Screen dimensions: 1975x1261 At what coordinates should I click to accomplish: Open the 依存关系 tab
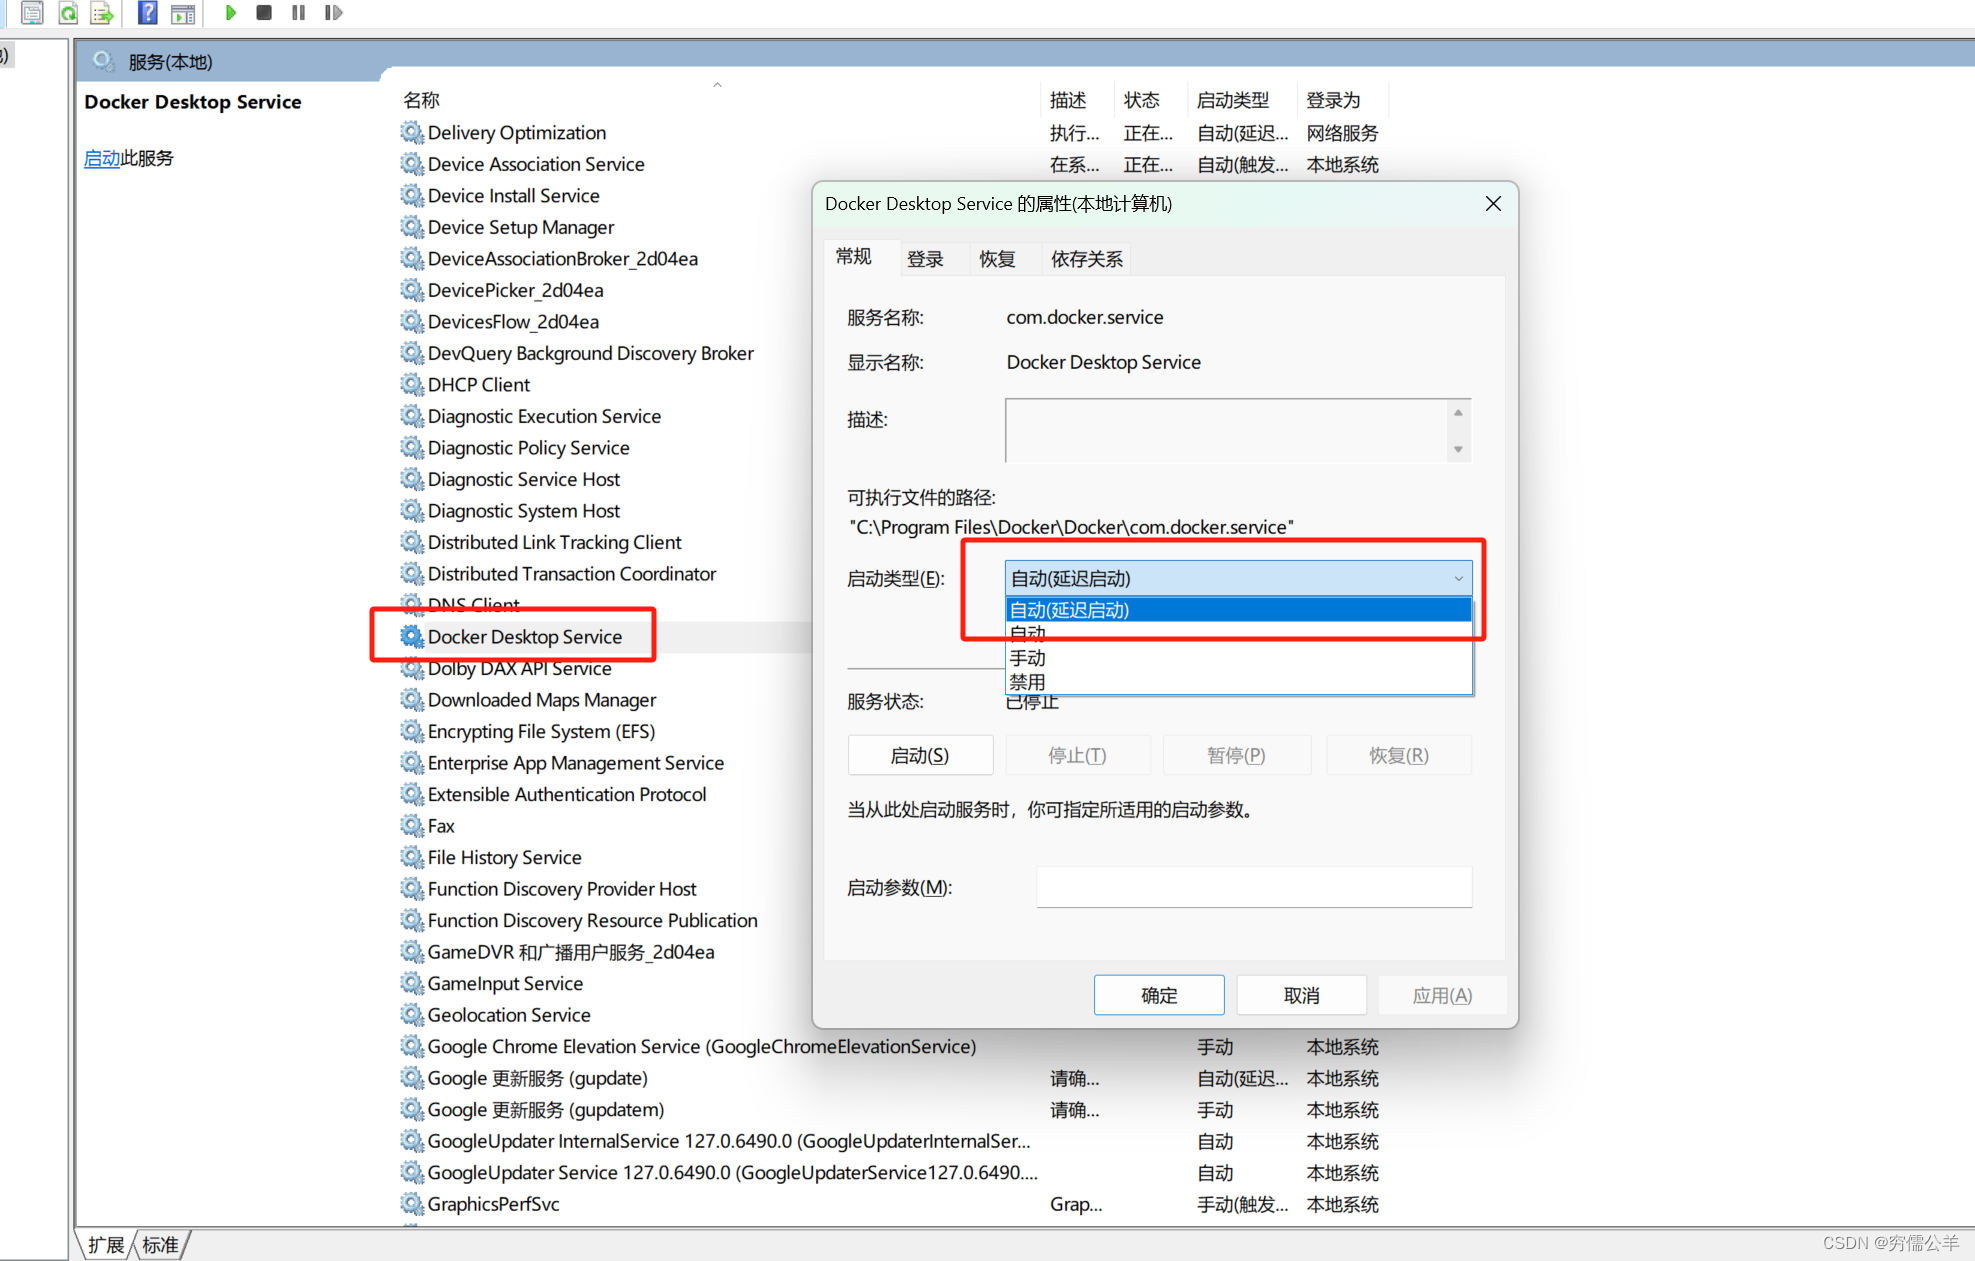pyautogui.click(x=1086, y=259)
